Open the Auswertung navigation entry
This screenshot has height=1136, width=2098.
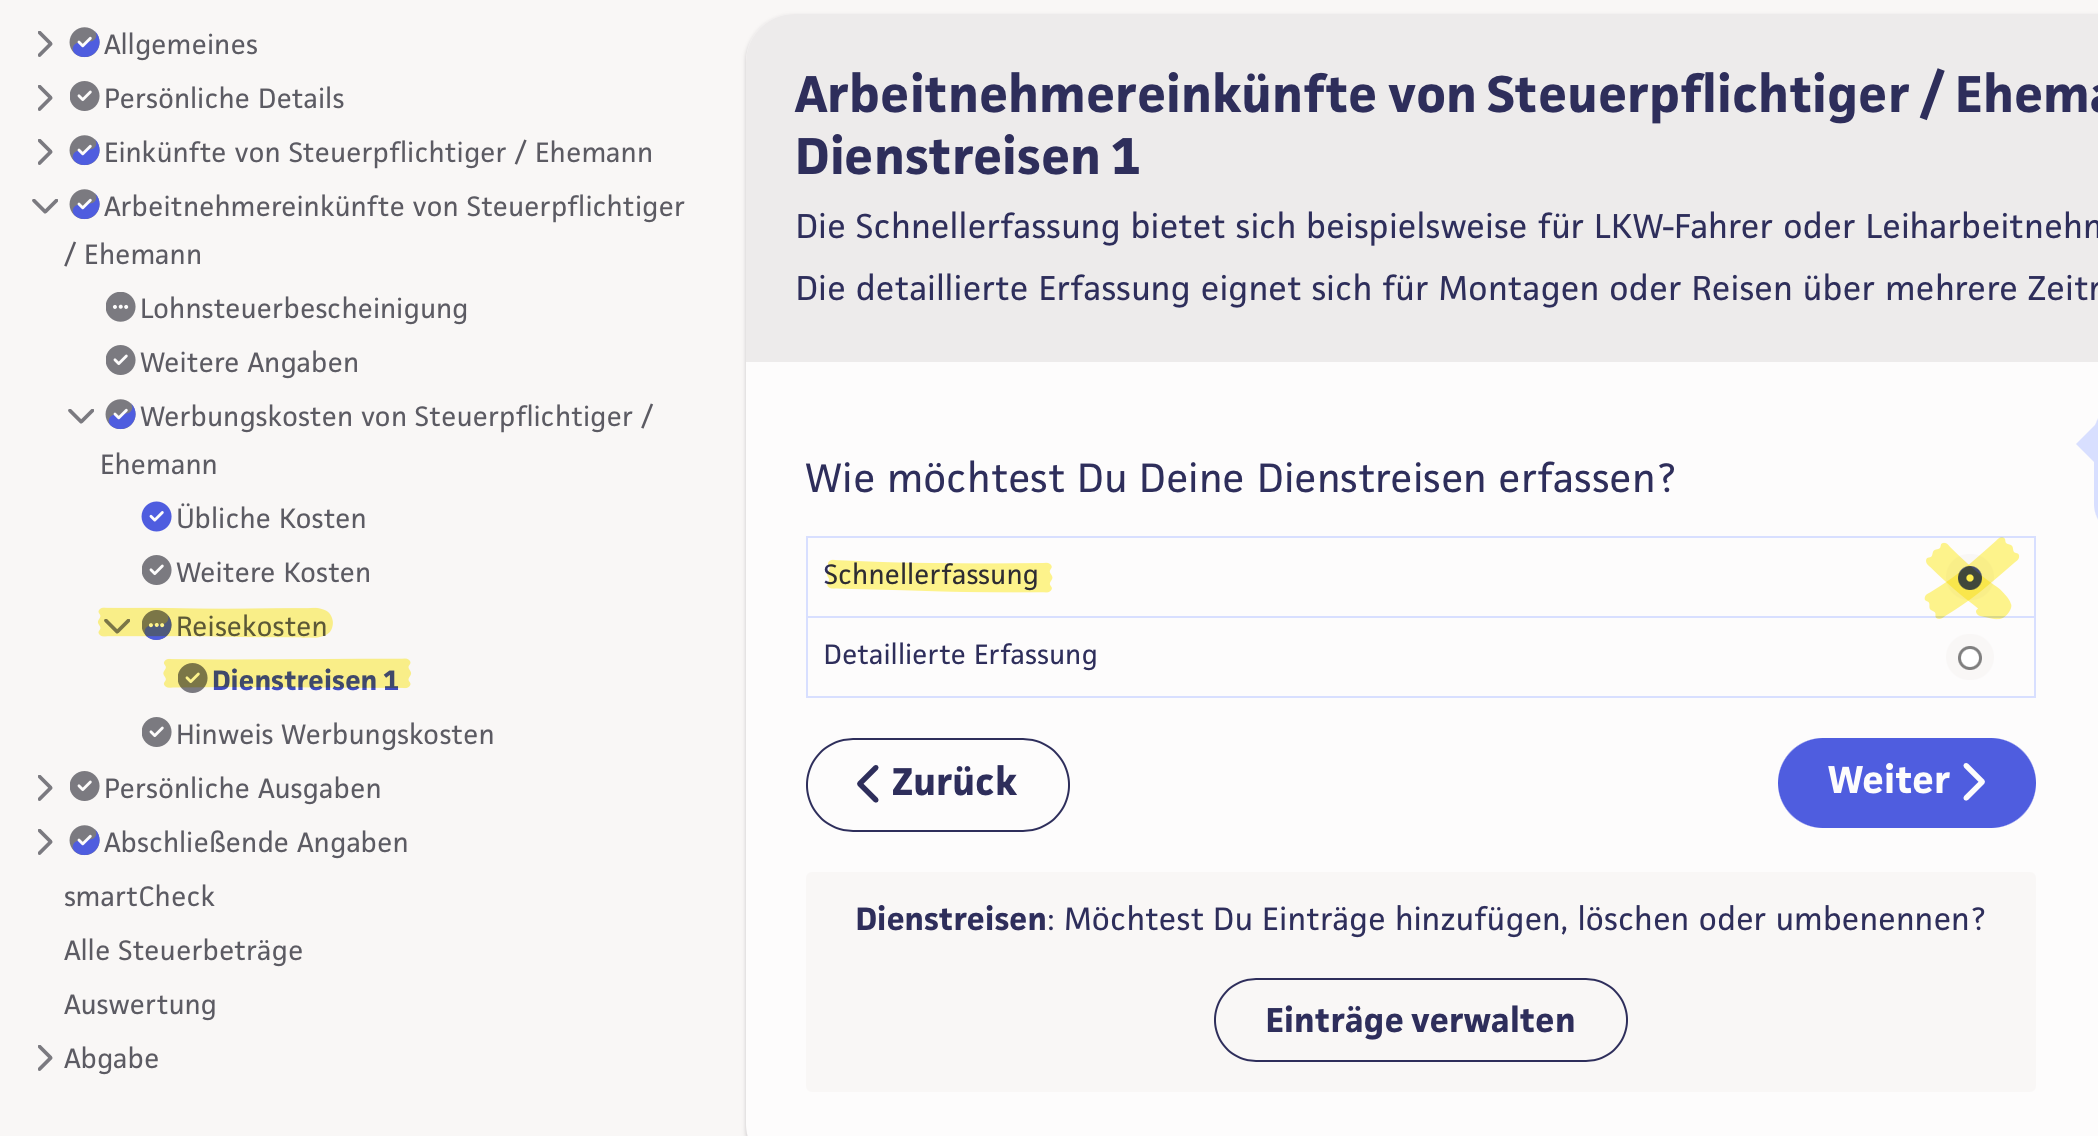(140, 1004)
